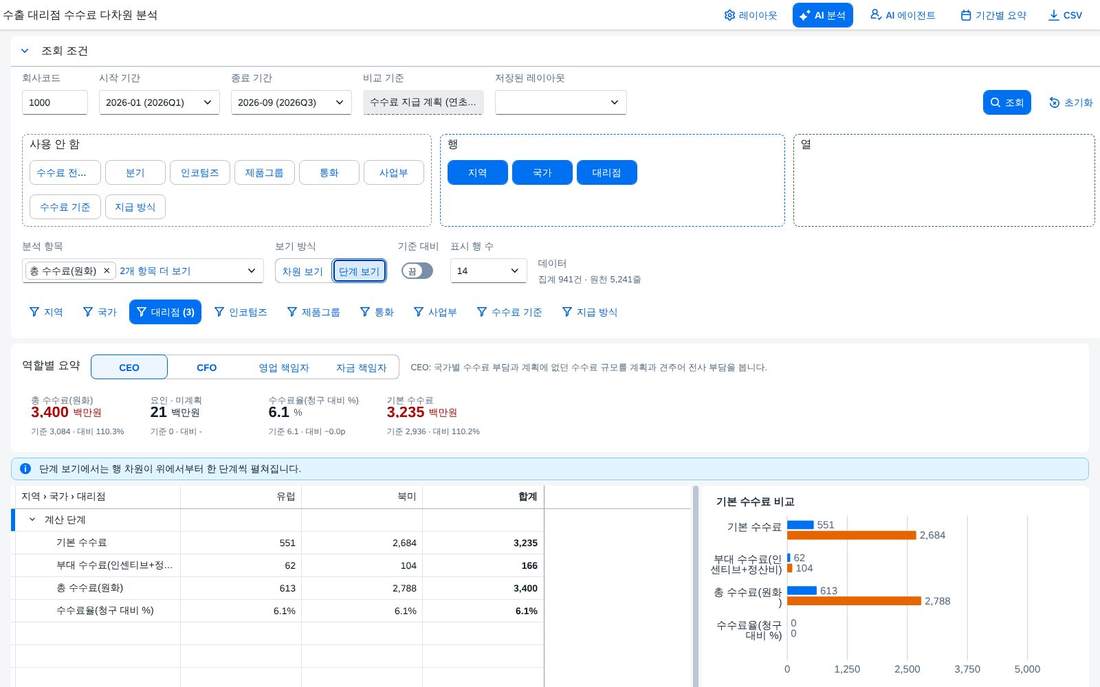Click the orange 2,684 chart bar

pyautogui.click(x=852, y=535)
